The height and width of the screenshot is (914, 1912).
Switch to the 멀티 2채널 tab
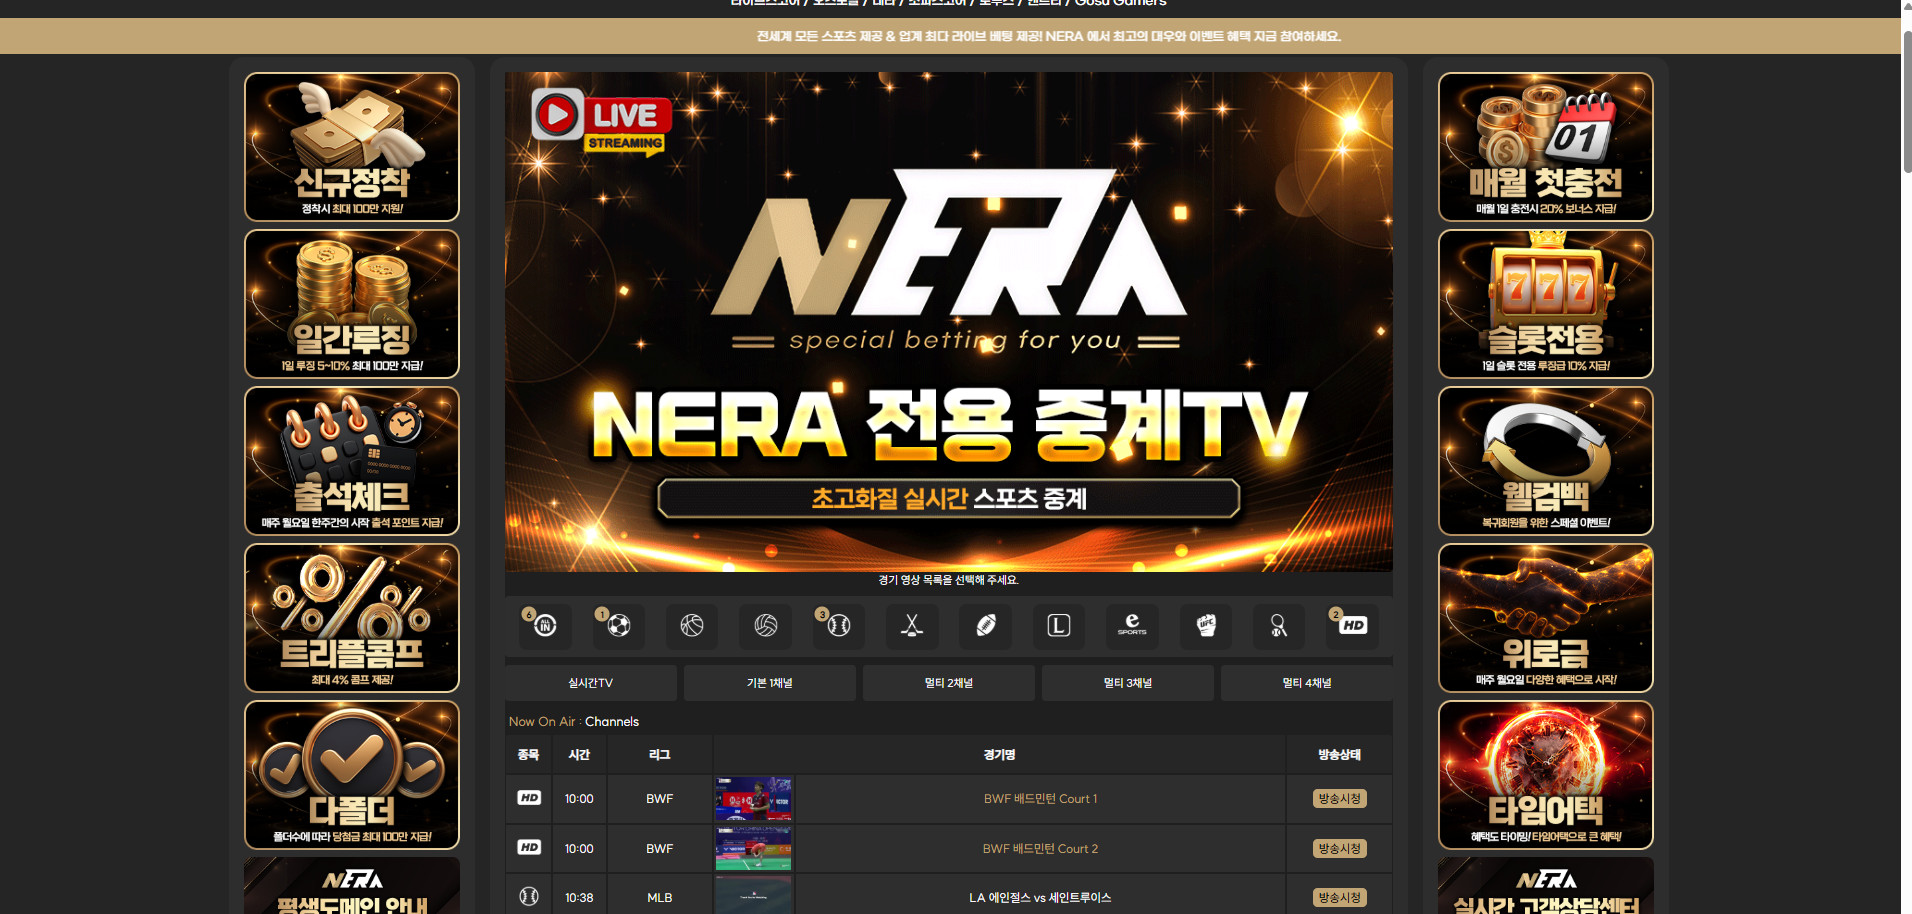tap(949, 683)
